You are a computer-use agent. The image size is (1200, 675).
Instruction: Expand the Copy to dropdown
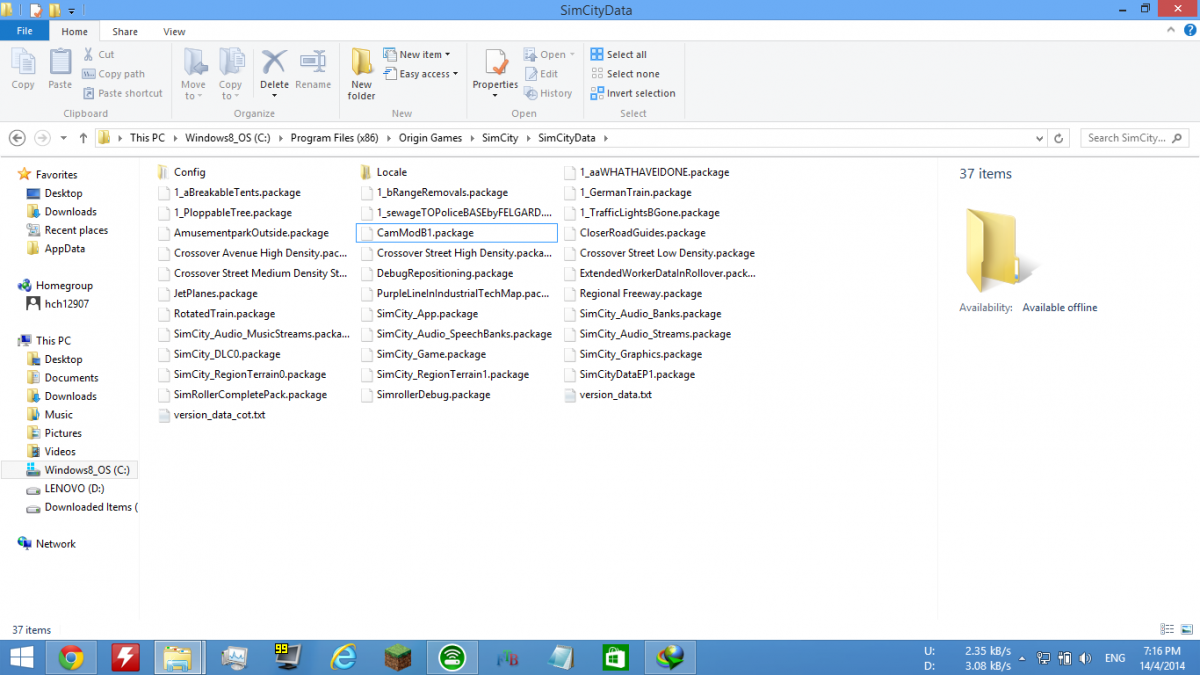click(x=231, y=90)
